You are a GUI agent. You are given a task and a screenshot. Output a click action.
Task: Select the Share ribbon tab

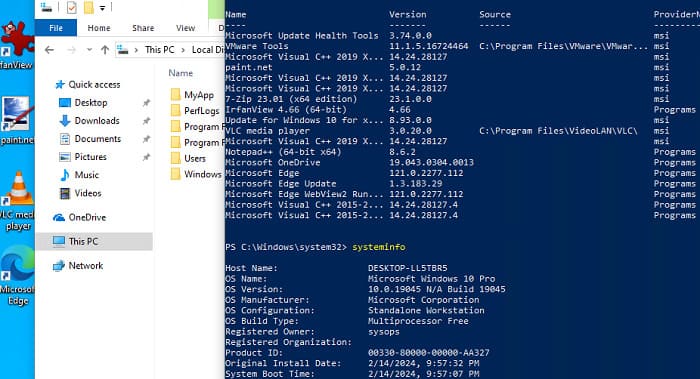pyautogui.click(x=143, y=28)
